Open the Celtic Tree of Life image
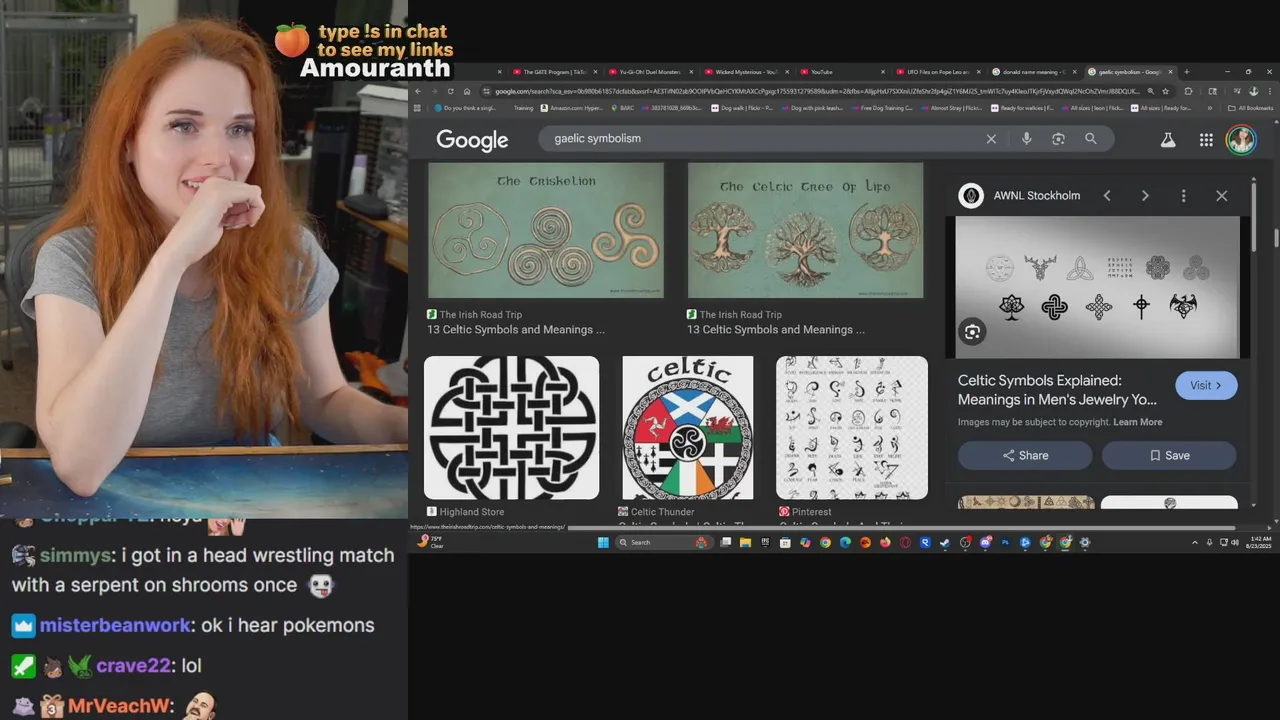This screenshot has height=720, width=1280. pyautogui.click(x=806, y=230)
